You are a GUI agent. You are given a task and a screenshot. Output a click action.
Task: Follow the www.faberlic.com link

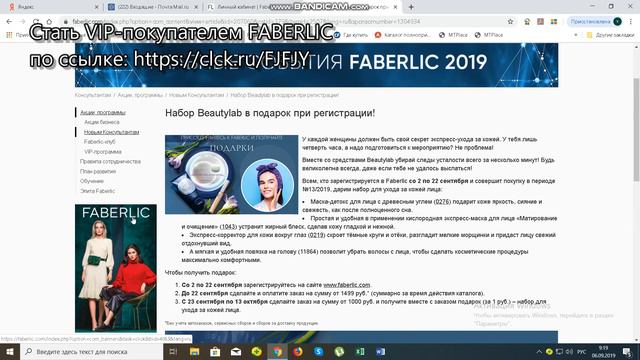(x=347, y=285)
